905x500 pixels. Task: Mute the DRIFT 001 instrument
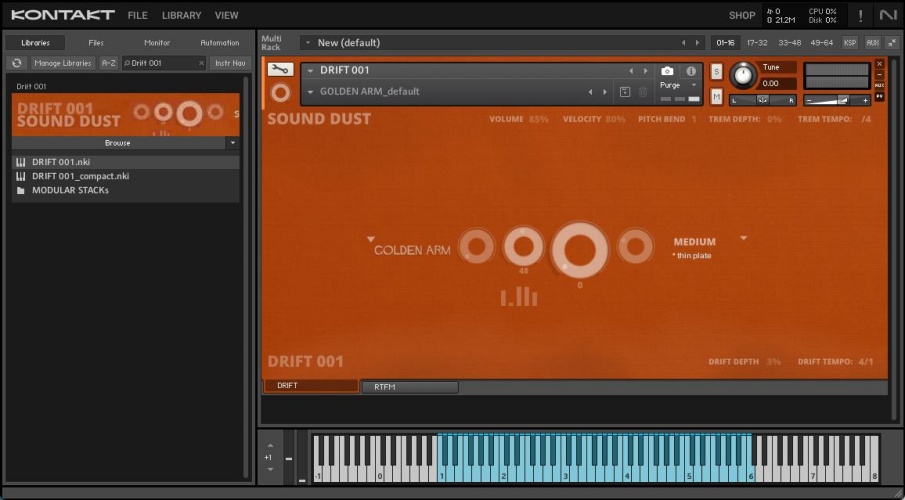(716, 96)
